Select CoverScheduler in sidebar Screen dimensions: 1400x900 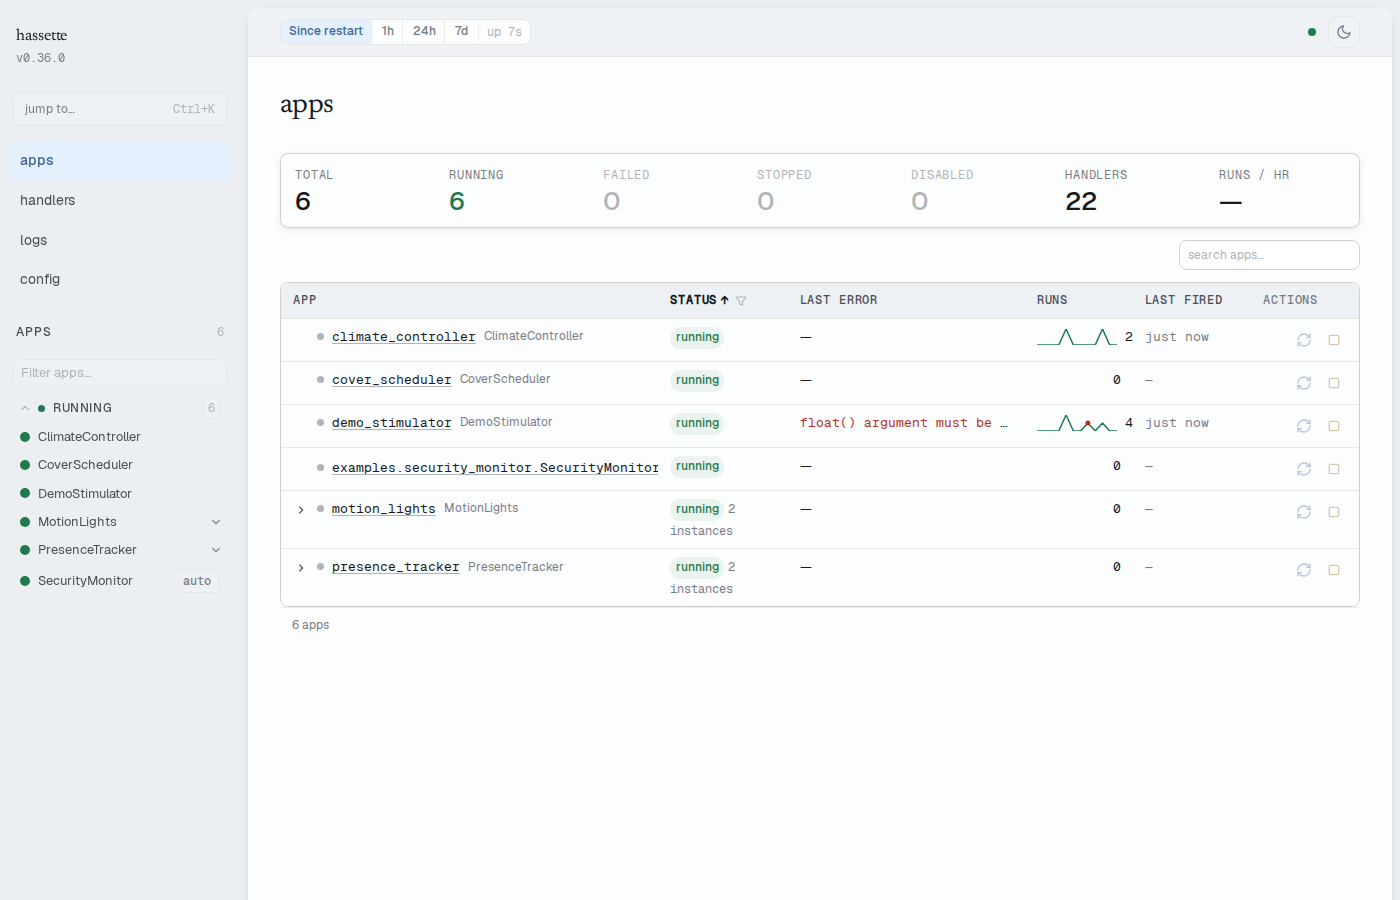85,465
